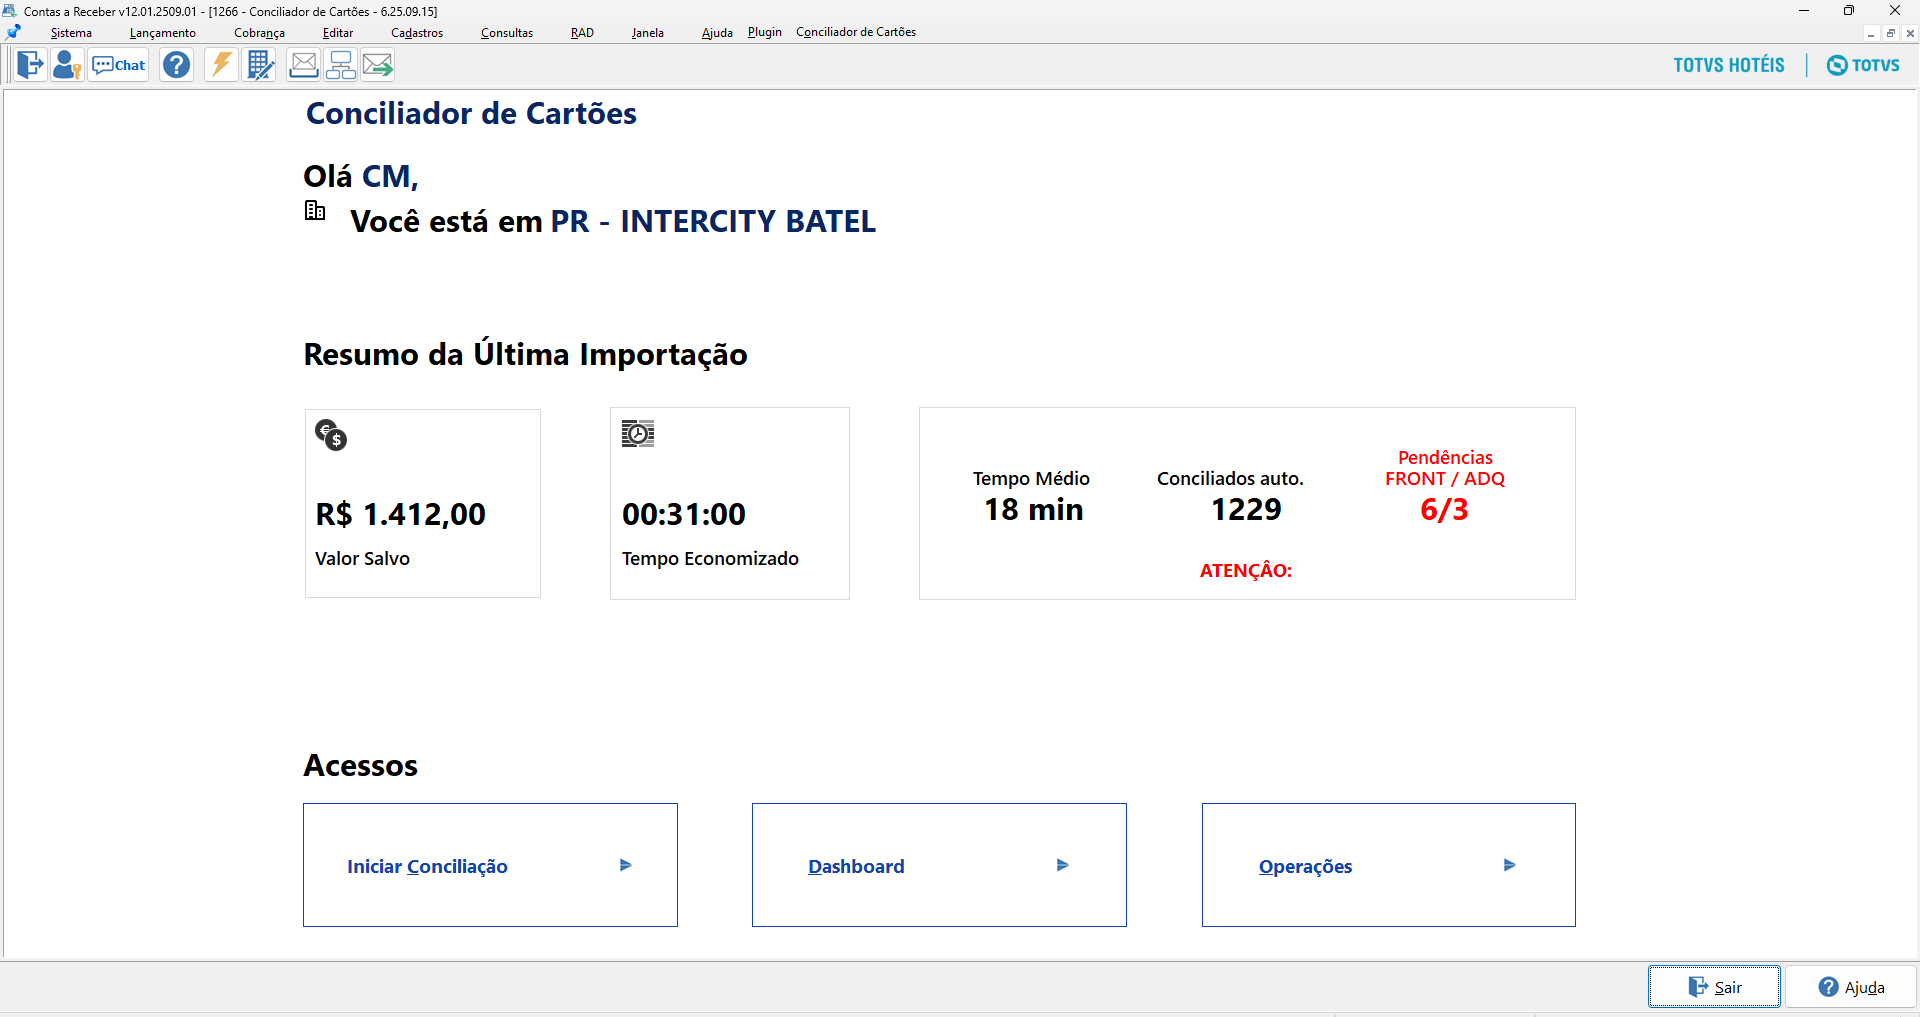Open the Conciliador de Cartões menu
Screen dimensions: 1920x1017
[856, 32]
